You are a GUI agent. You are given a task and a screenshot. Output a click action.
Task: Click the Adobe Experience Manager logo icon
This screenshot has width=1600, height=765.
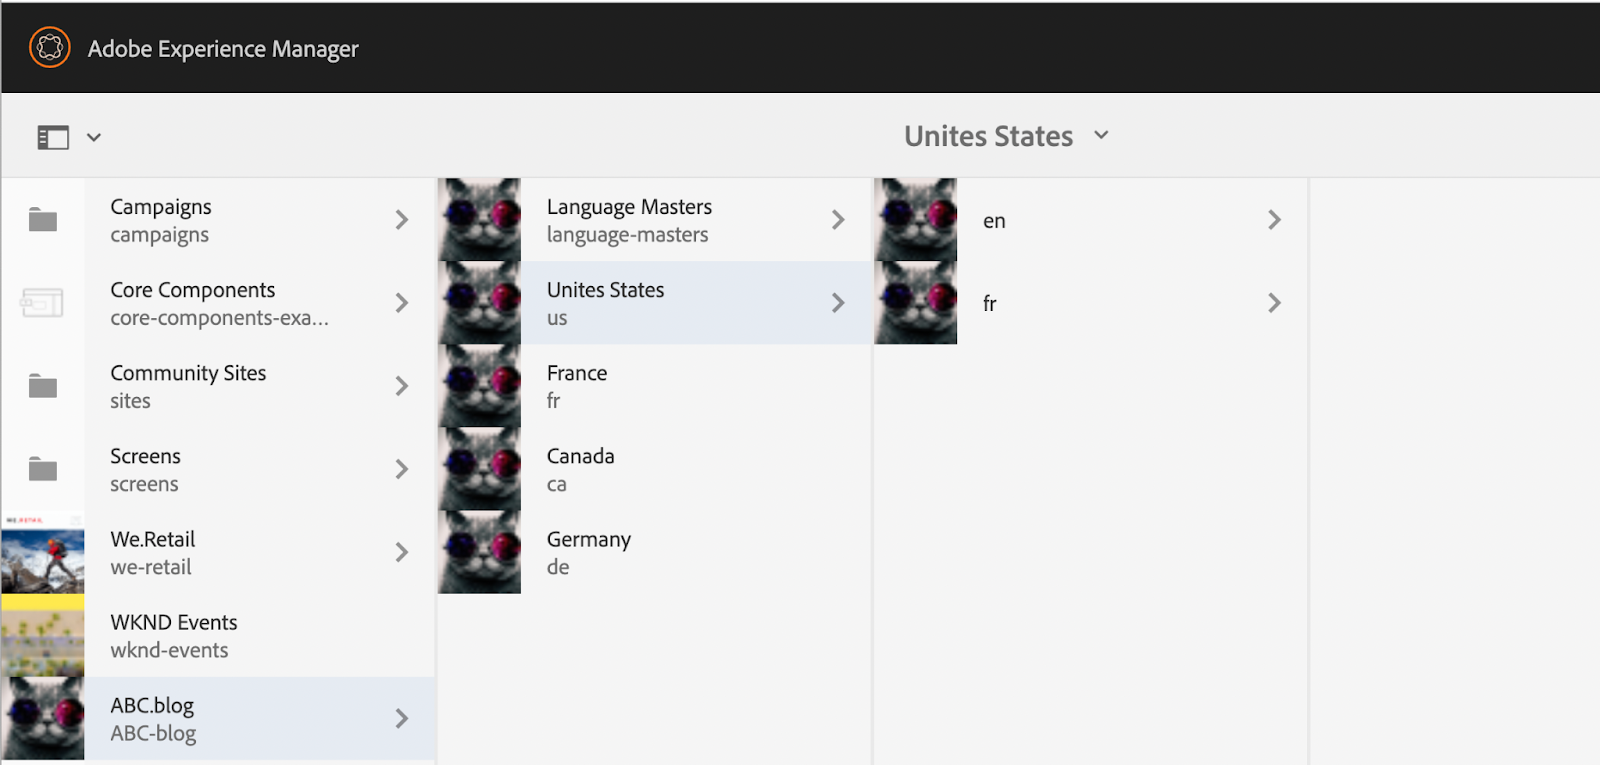coord(50,47)
